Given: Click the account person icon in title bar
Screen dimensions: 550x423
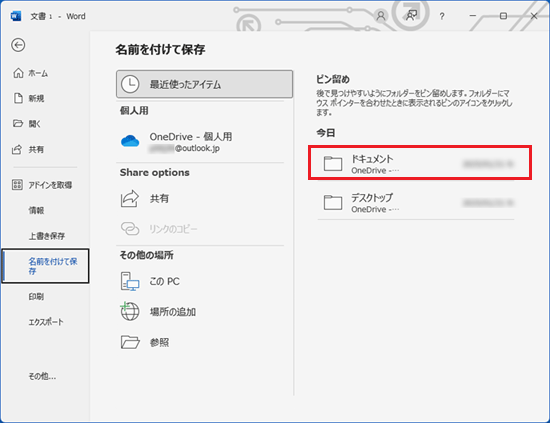Looking at the screenshot, I should pos(381,16).
